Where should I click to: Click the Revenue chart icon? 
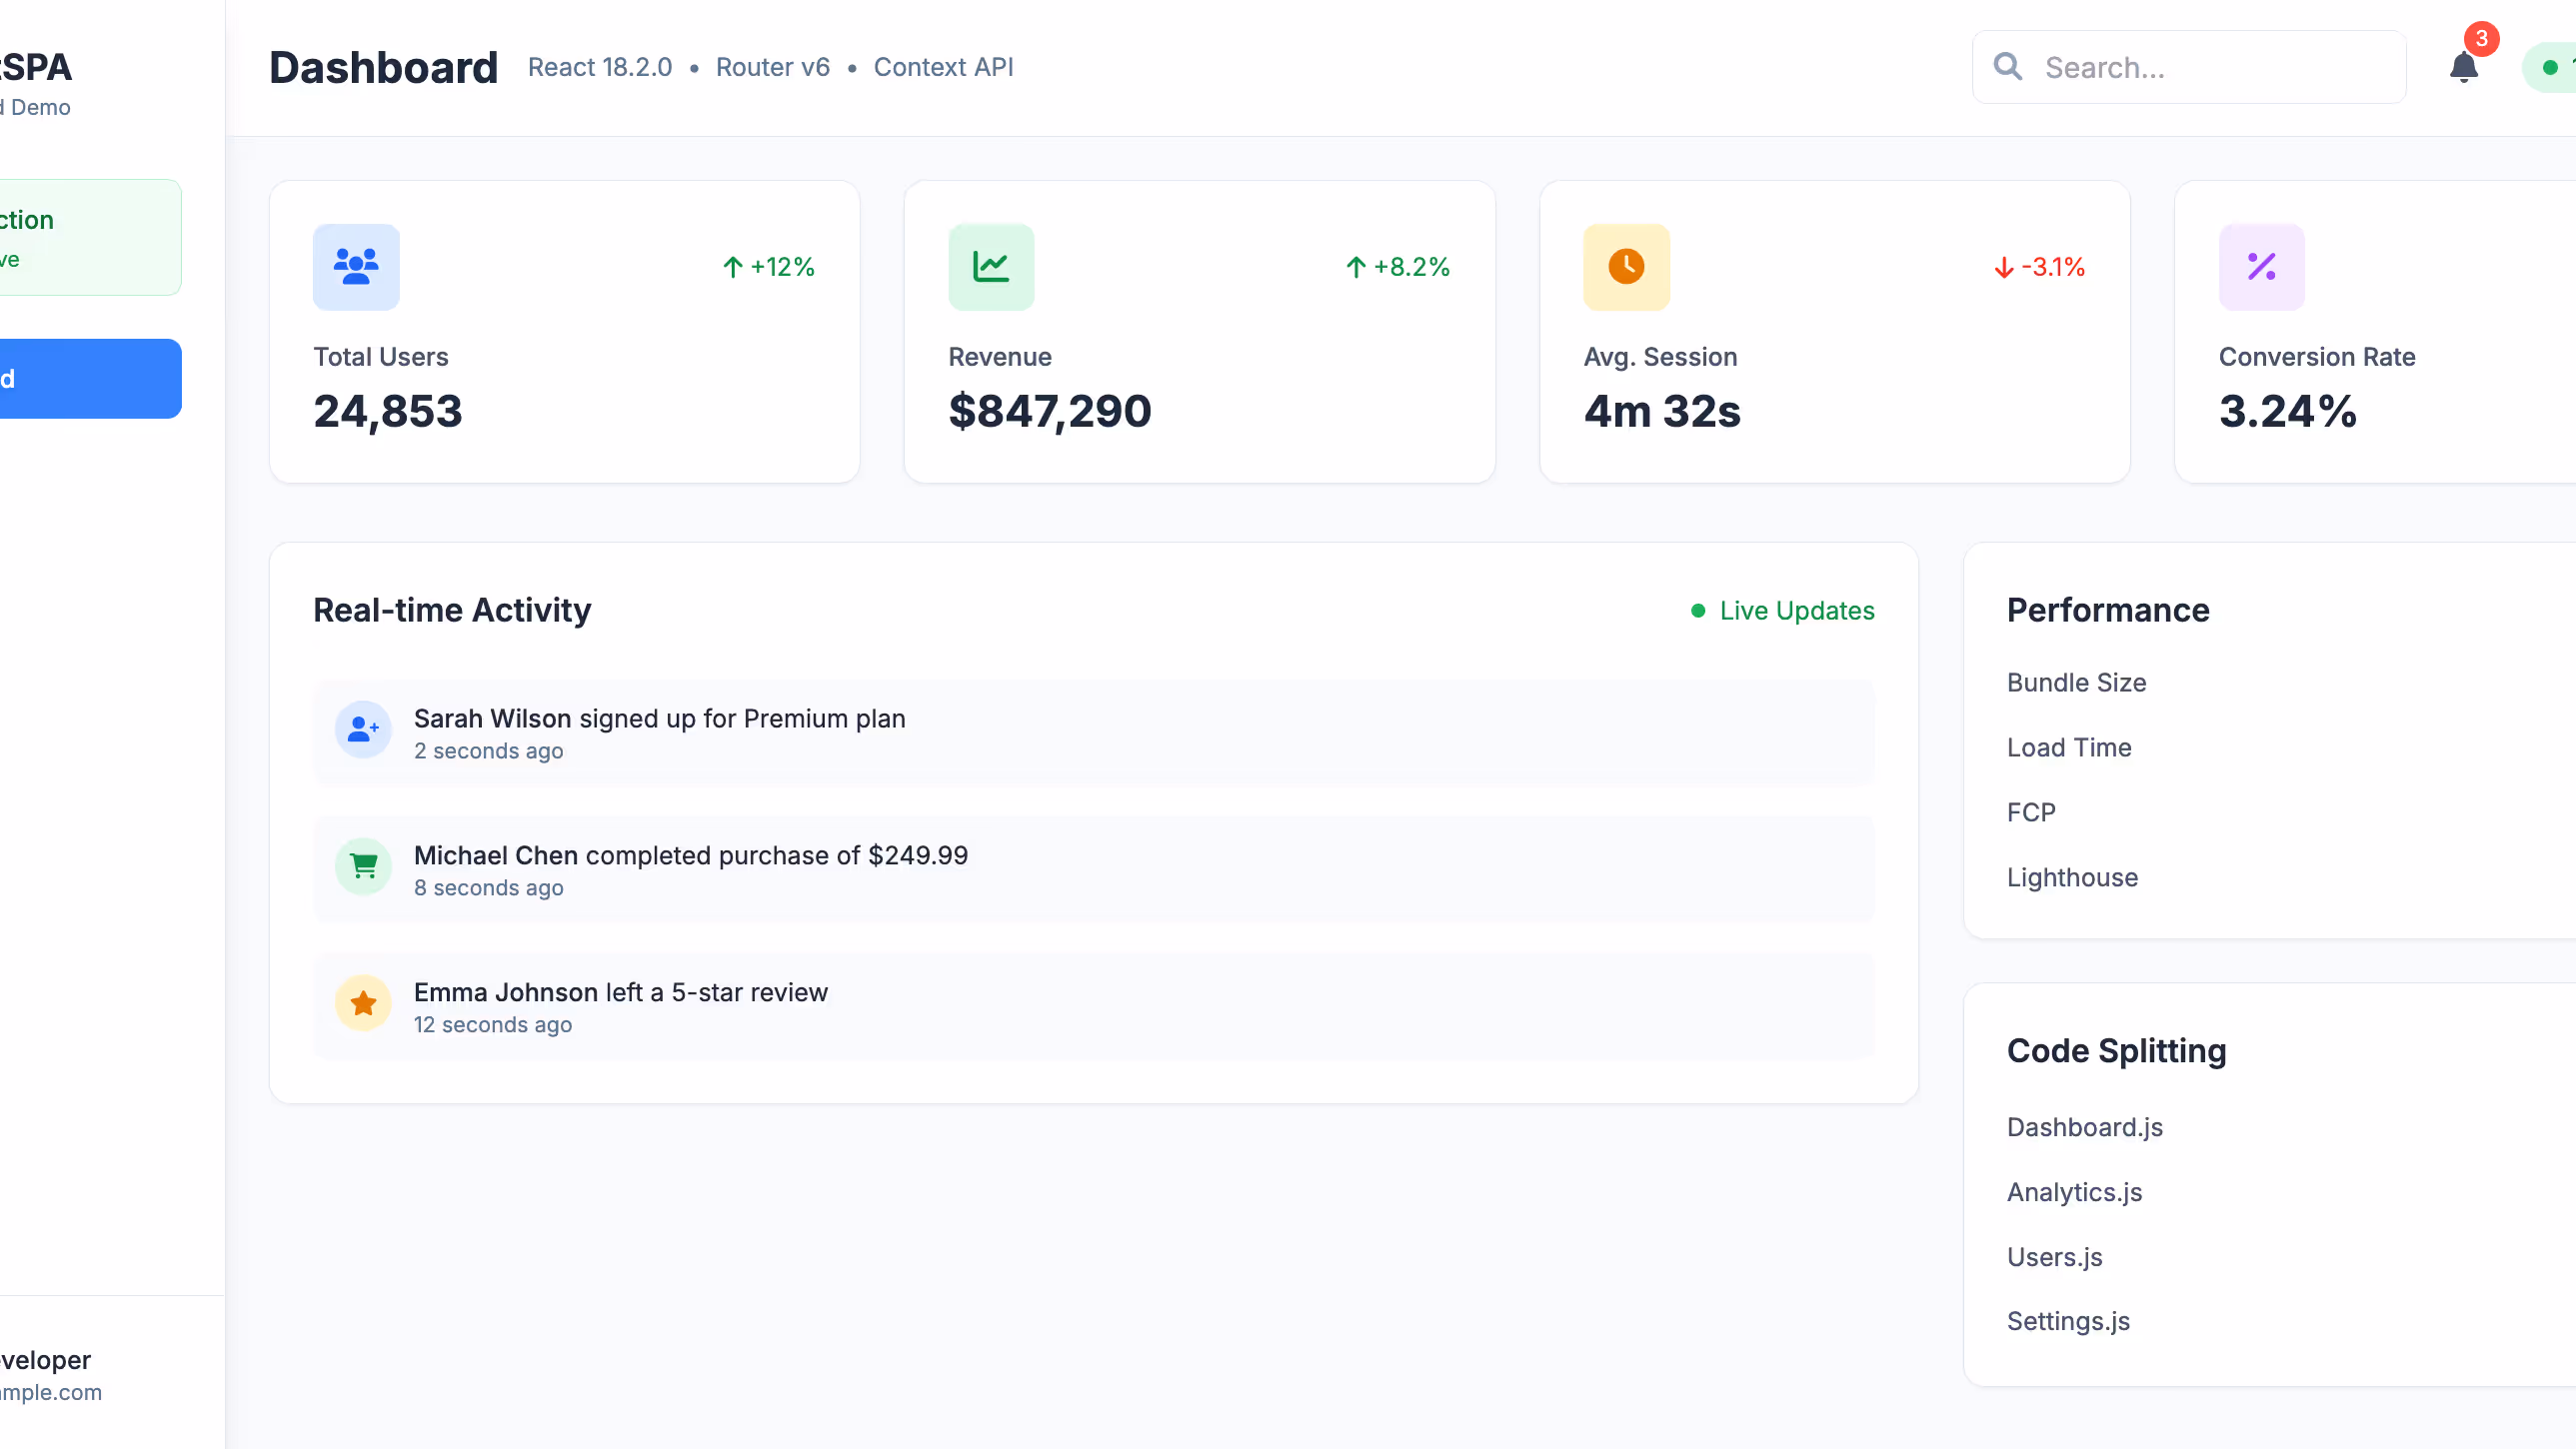click(x=991, y=266)
